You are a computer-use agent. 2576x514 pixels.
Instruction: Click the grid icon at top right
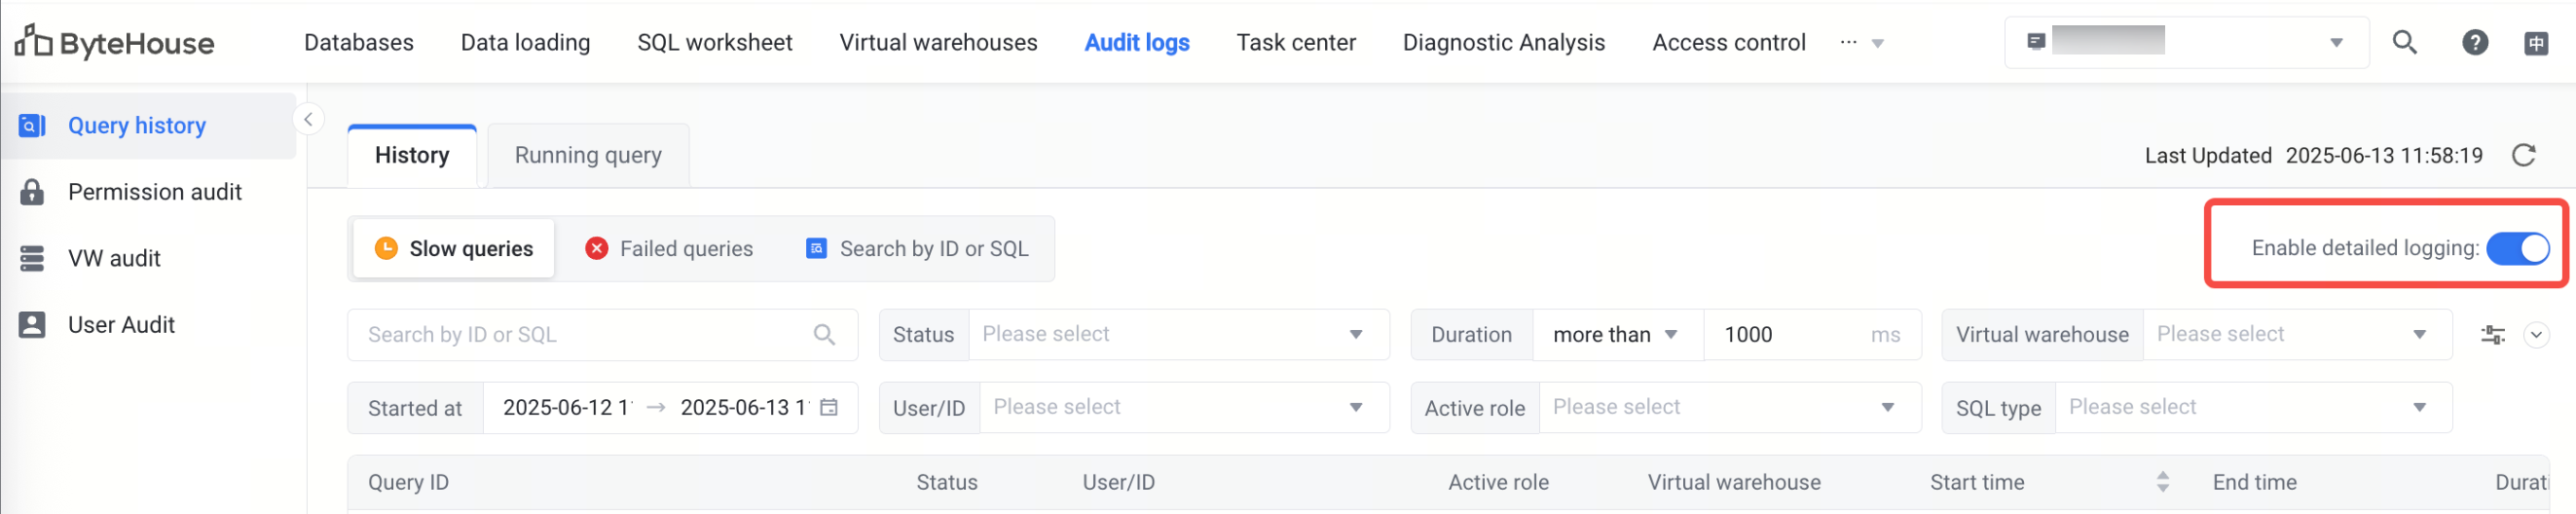coord(2536,43)
